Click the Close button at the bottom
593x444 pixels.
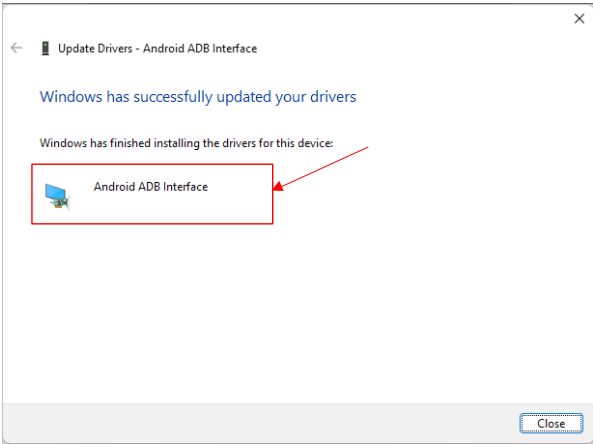coord(551,423)
